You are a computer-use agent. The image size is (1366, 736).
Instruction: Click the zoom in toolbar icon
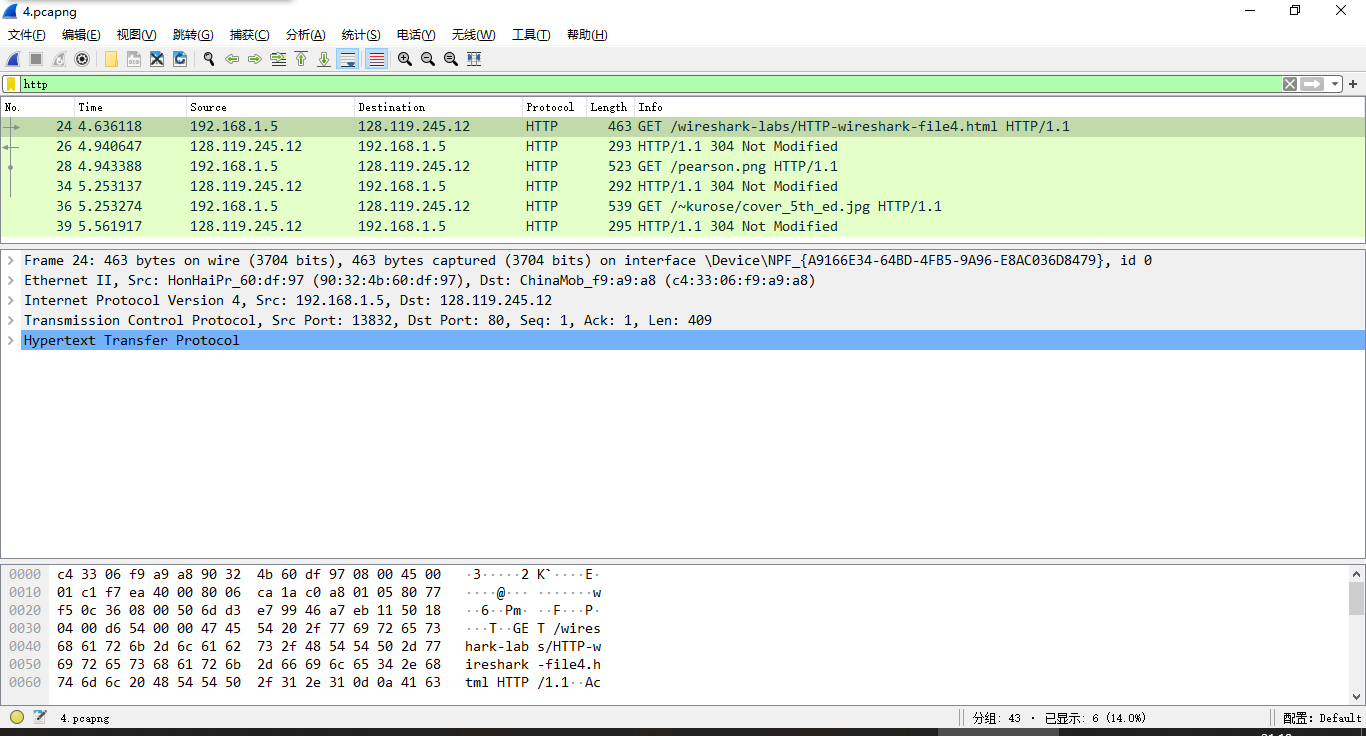tap(404, 59)
